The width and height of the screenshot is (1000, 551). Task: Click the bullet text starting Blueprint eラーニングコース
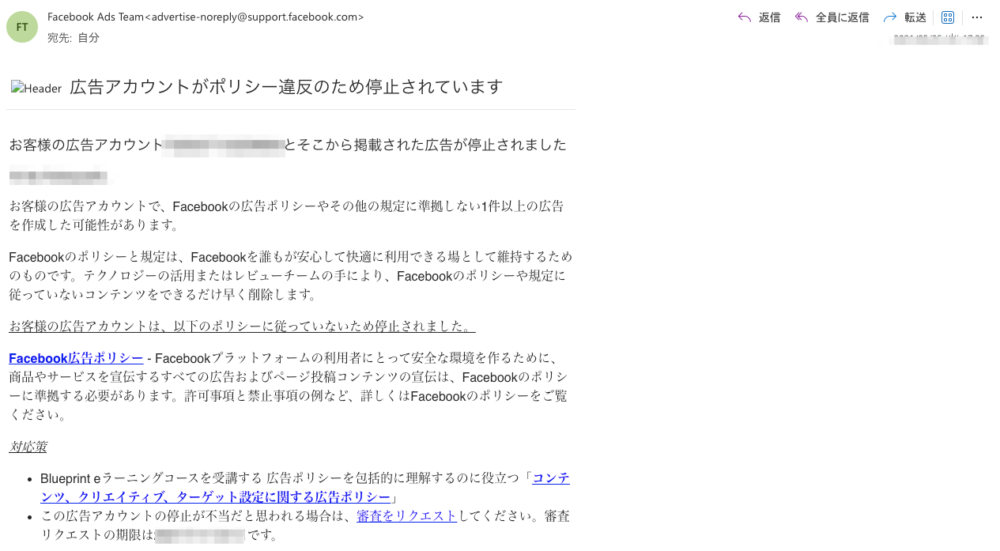pos(305,487)
